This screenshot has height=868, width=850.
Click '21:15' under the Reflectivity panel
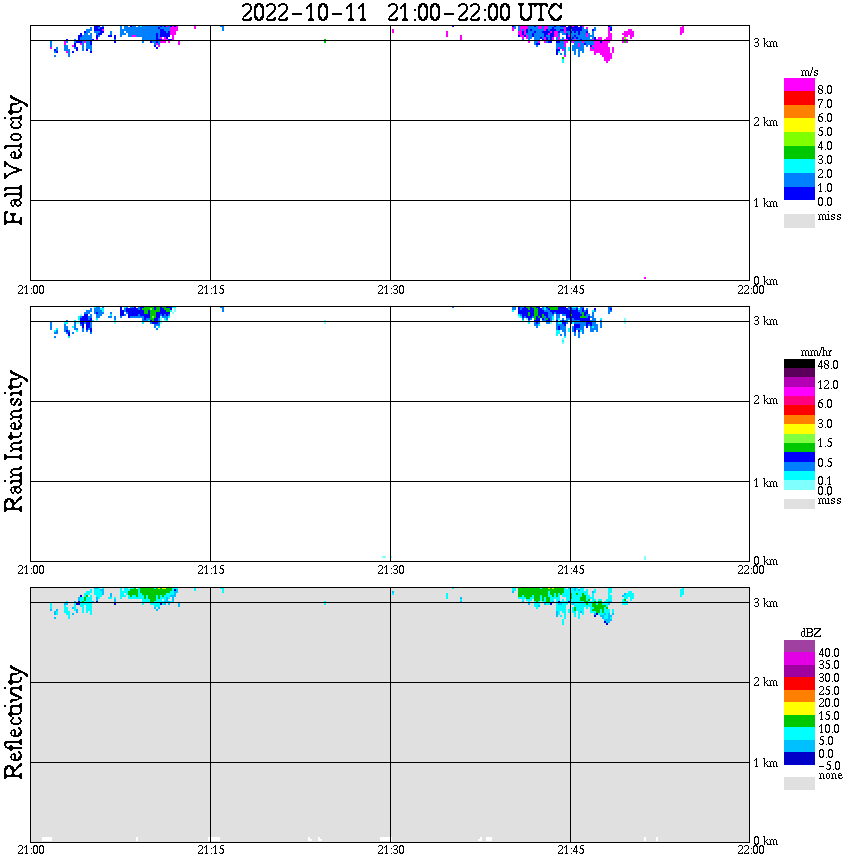click(211, 850)
